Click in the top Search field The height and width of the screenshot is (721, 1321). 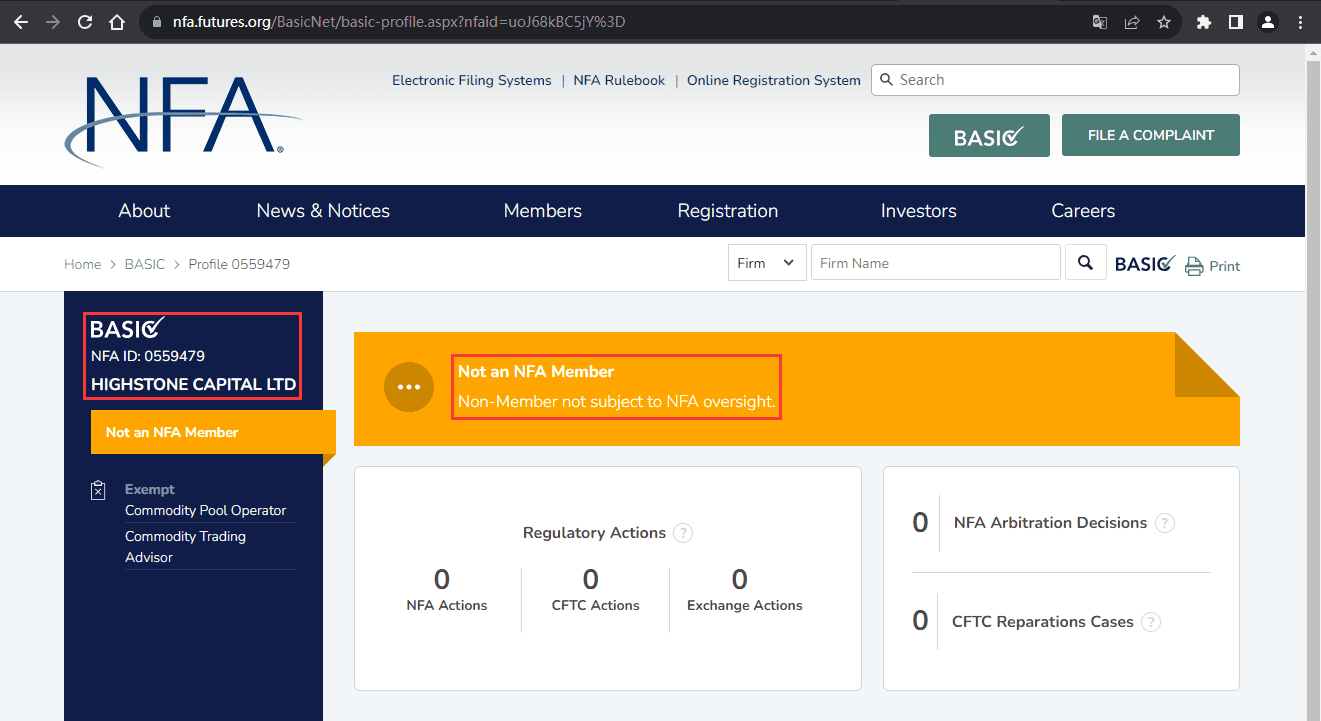click(1055, 80)
